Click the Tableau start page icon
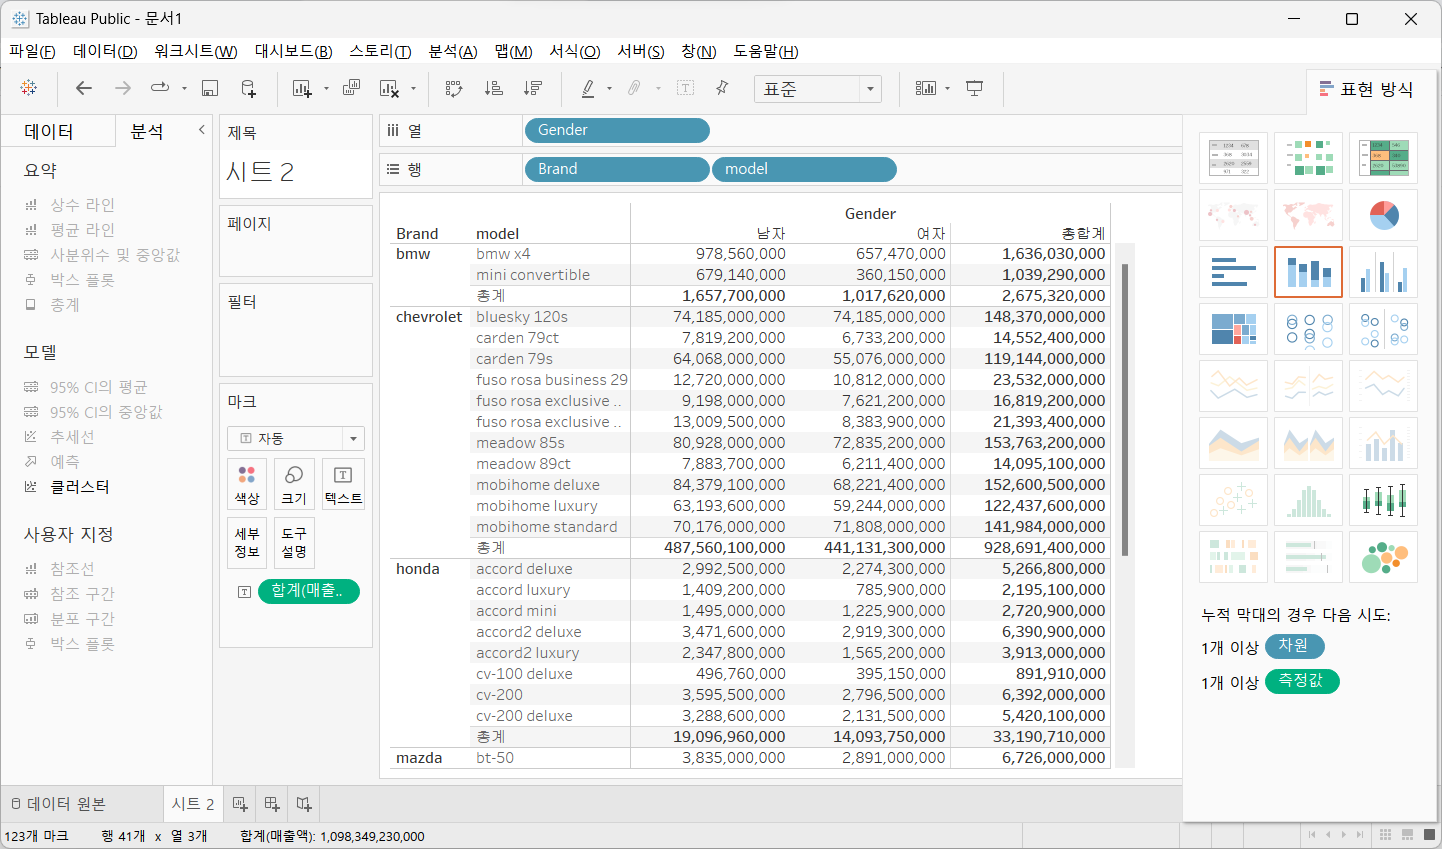 pyautogui.click(x=29, y=88)
